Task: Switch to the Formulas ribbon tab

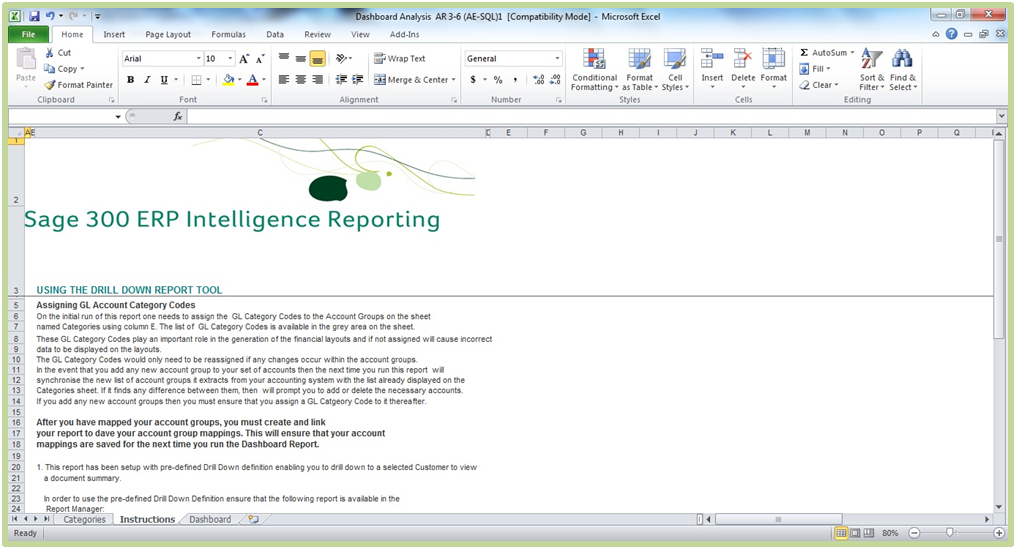Action: click(x=229, y=34)
